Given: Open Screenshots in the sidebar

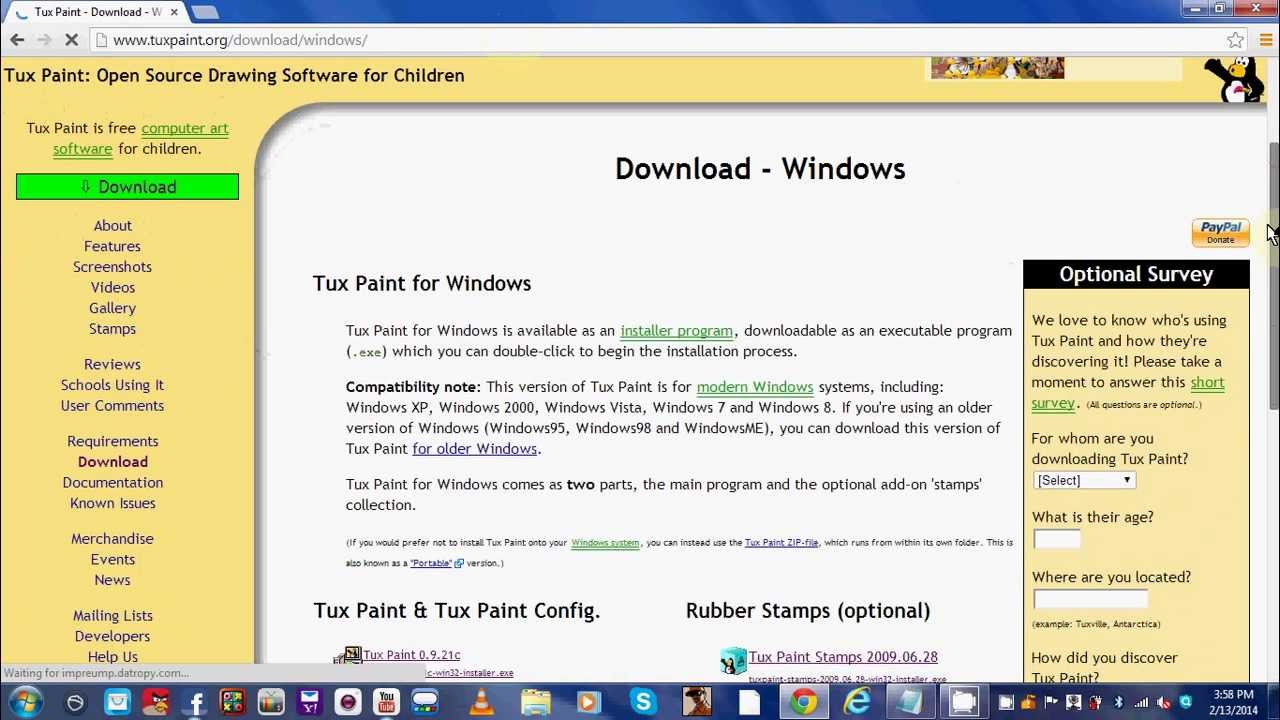Looking at the screenshot, I should (x=112, y=267).
